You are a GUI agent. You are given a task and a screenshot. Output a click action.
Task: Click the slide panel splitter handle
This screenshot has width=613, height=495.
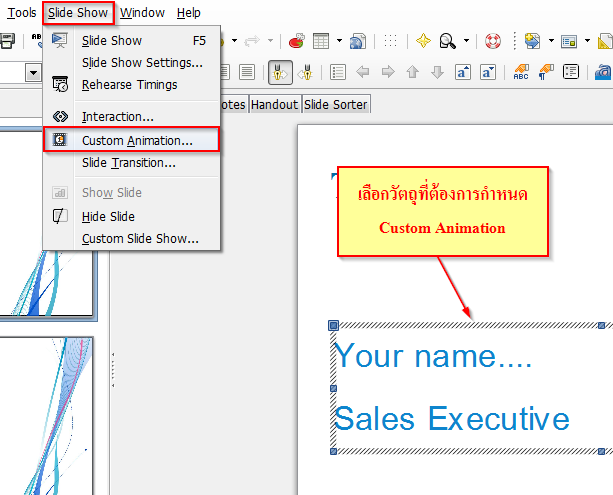[113, 370]
